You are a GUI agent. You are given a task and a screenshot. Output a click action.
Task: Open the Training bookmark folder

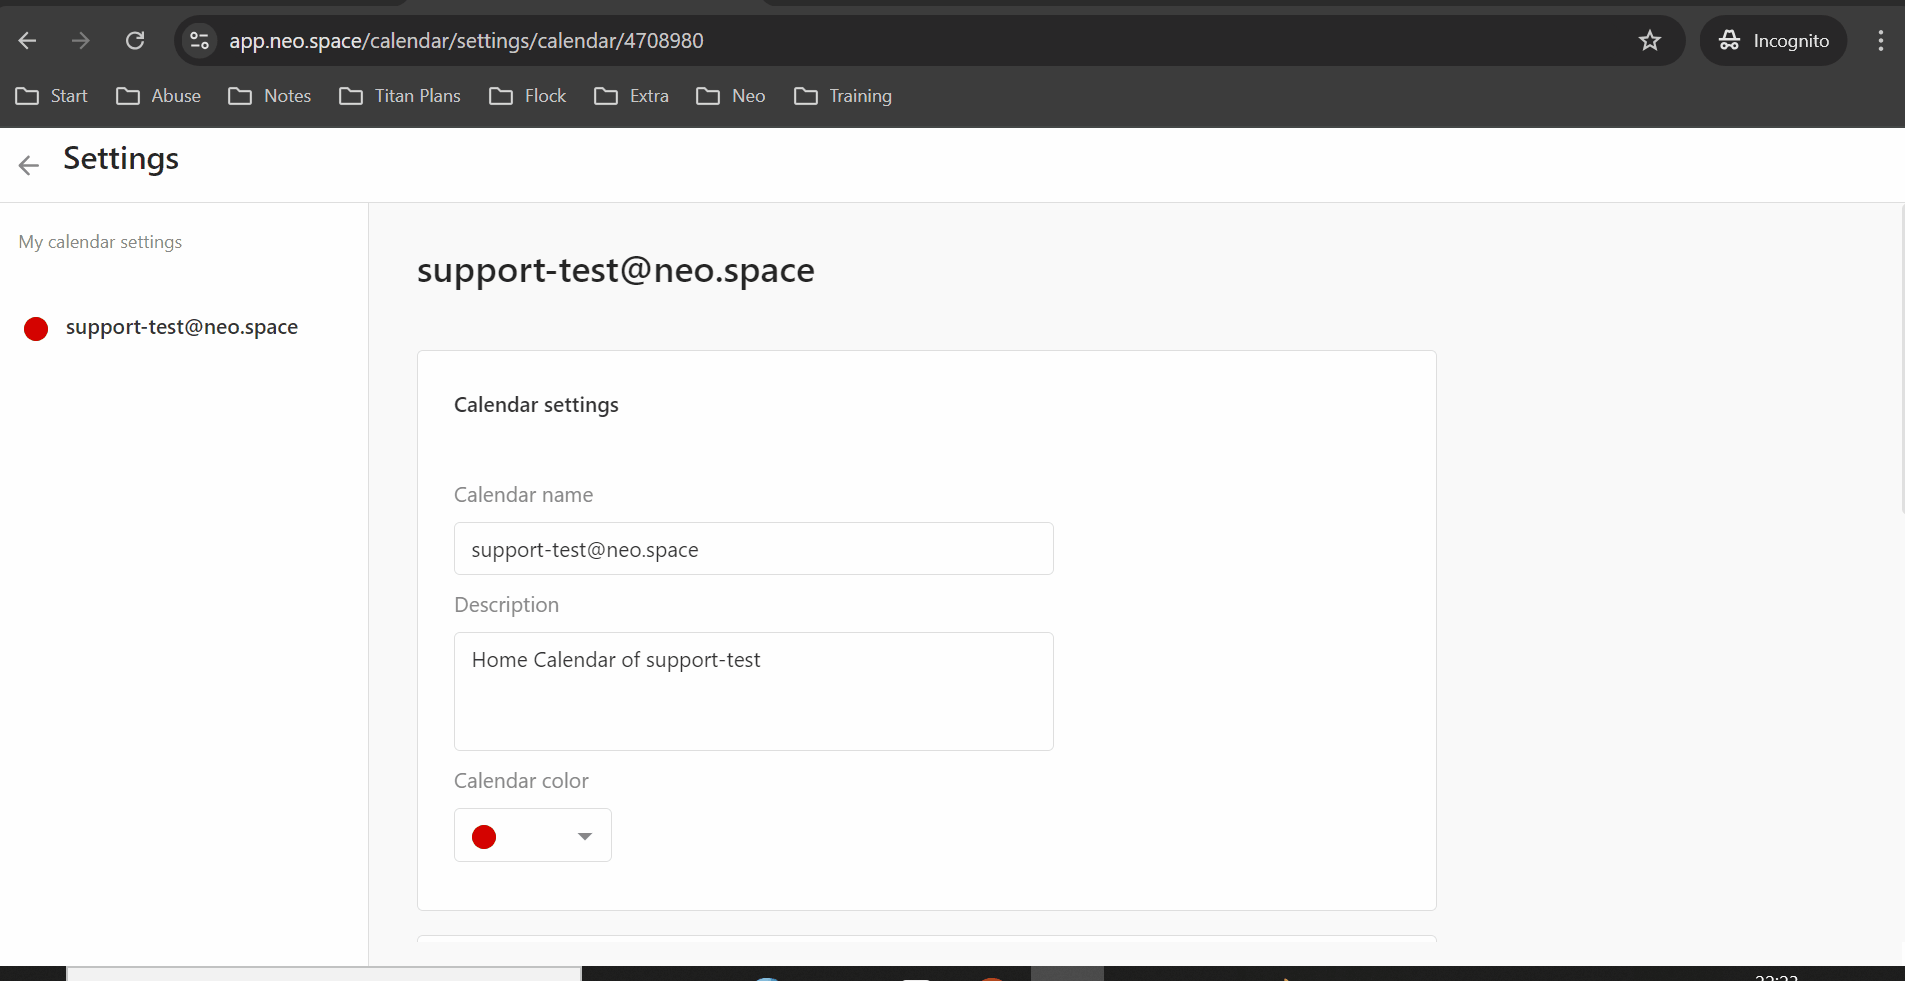tap(843, 96)
